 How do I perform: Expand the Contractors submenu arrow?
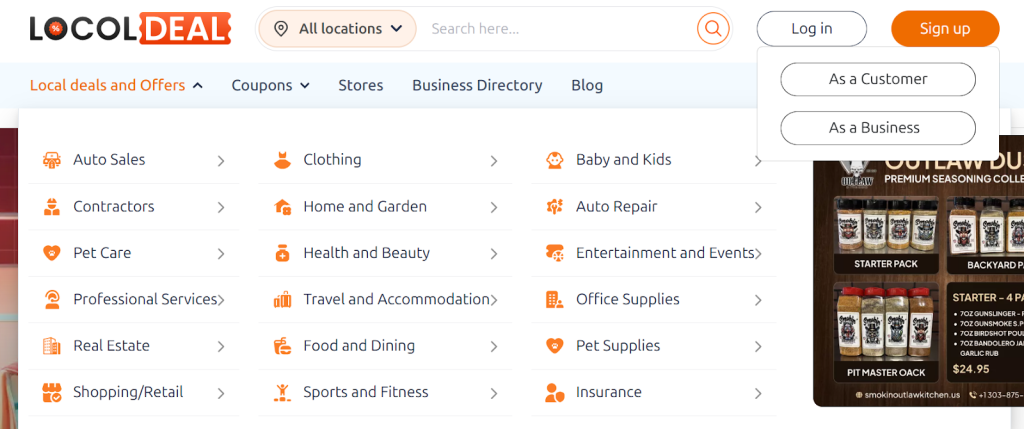[221, 207]
